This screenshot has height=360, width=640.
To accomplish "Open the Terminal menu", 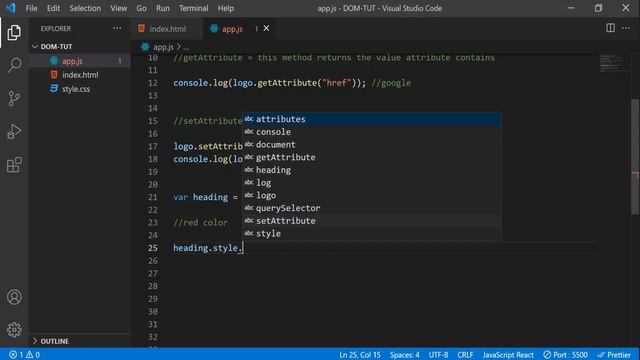I will pyautogui.click(x=193, y=8).
